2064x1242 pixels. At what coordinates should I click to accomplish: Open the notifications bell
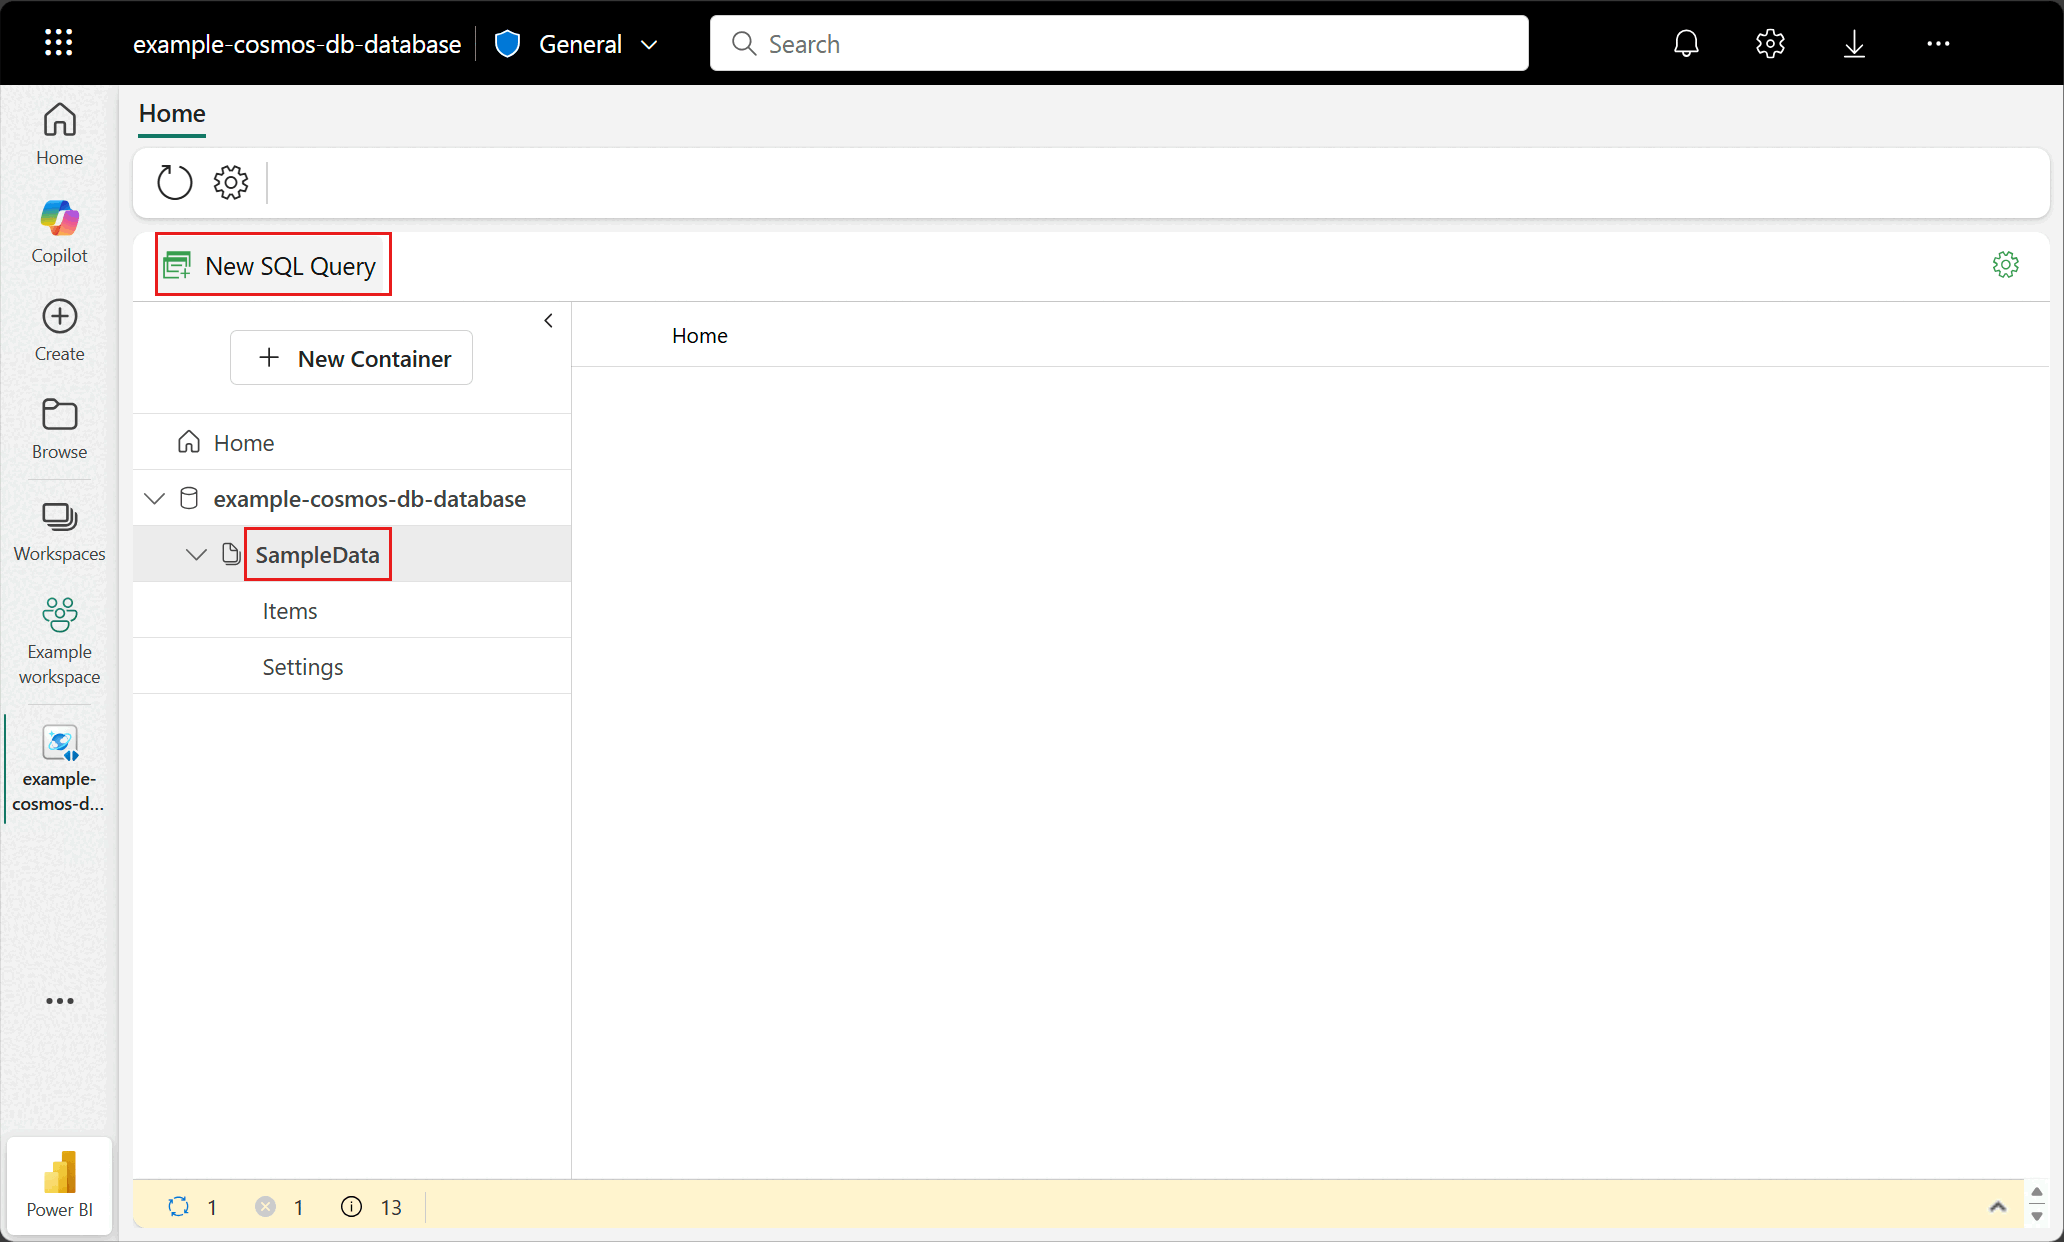coord(1686,43)
